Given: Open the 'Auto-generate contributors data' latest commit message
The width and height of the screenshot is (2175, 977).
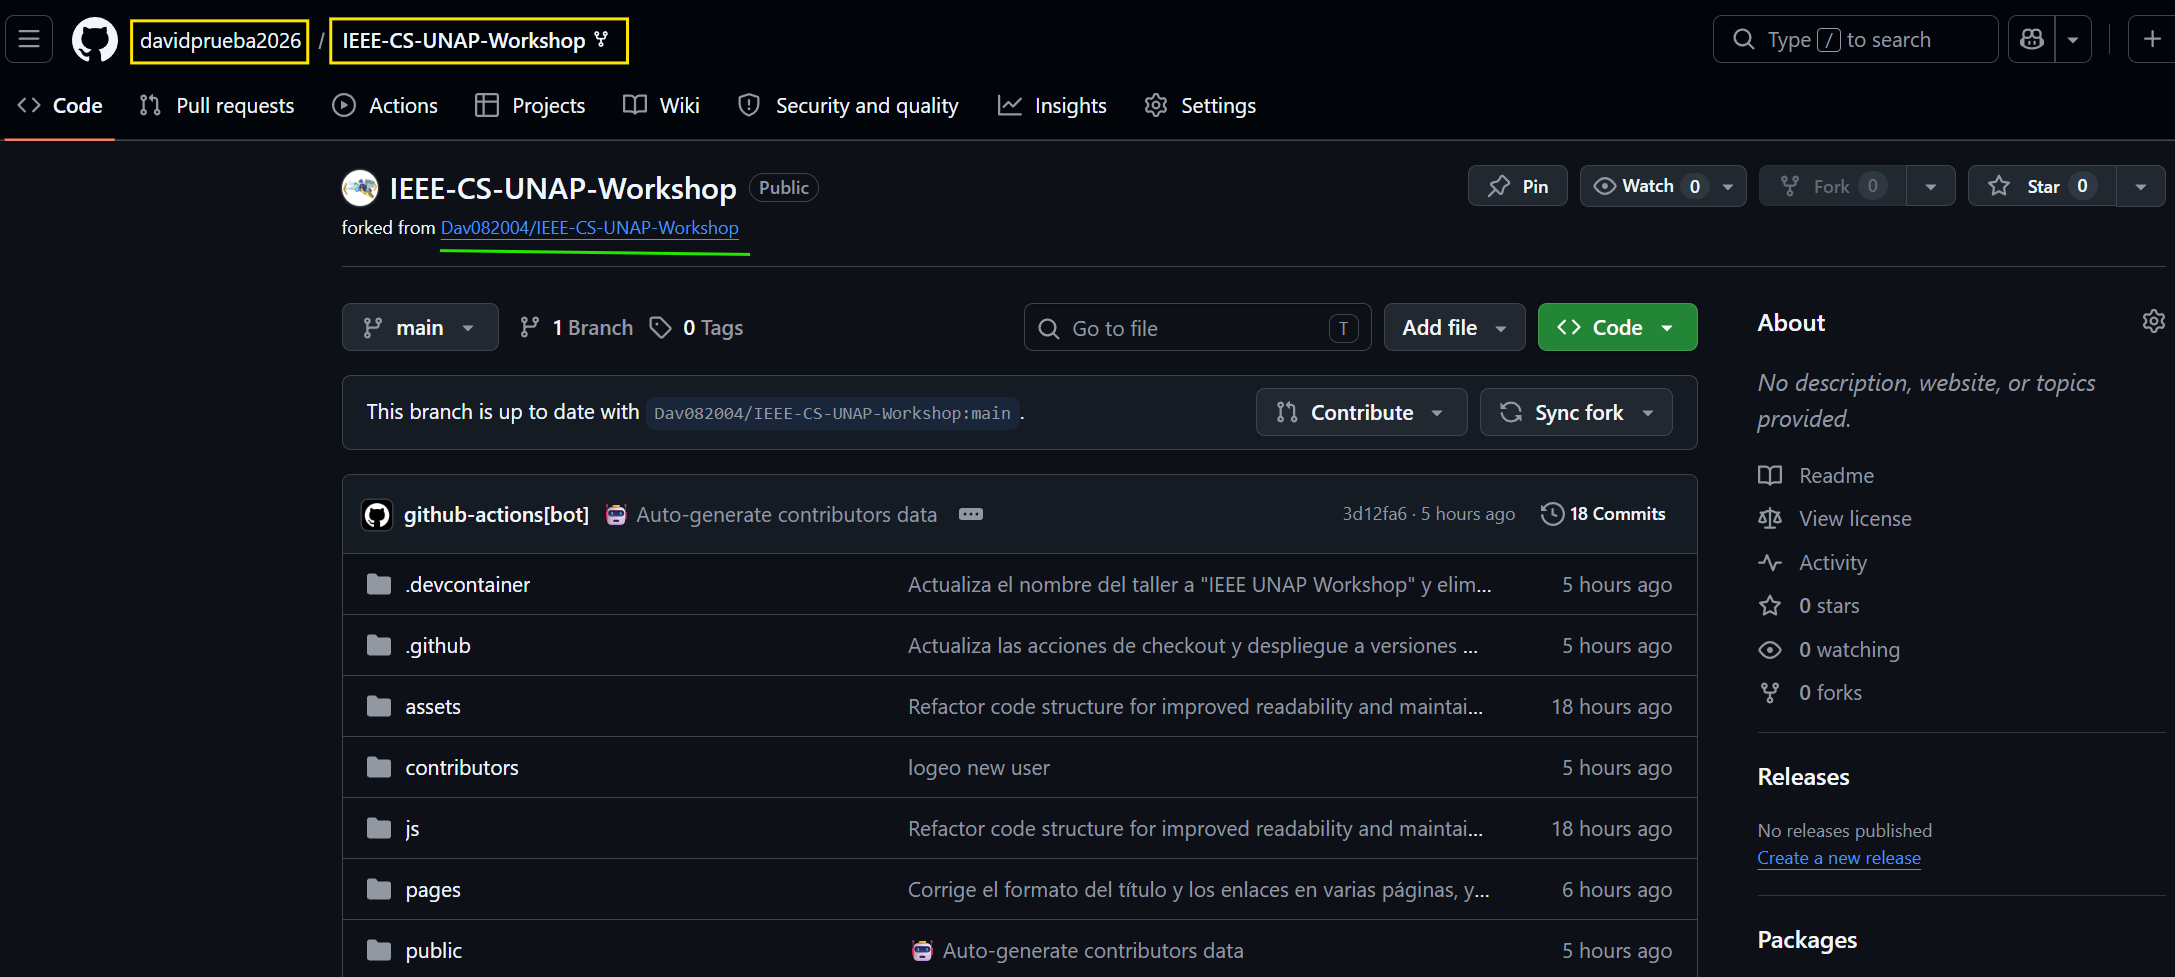Looking at the screenshot, I should click(x=786, y=515).
